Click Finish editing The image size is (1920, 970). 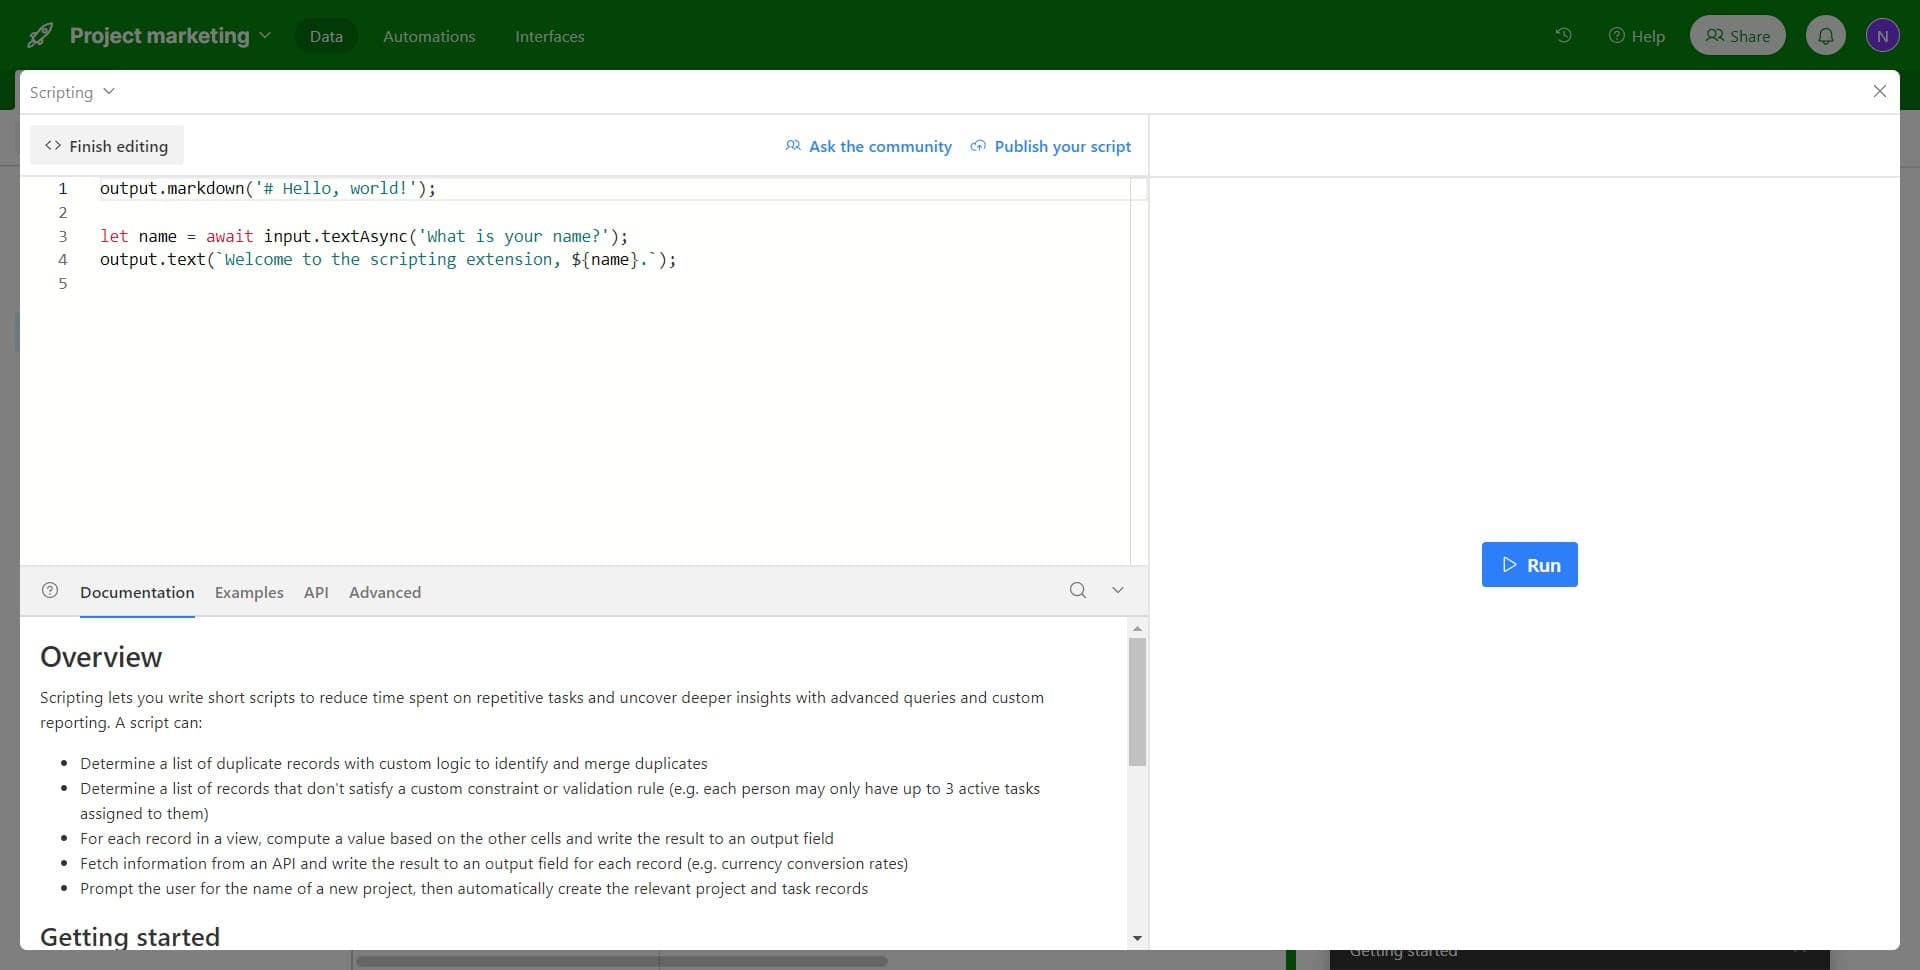(x=106, y=145)
